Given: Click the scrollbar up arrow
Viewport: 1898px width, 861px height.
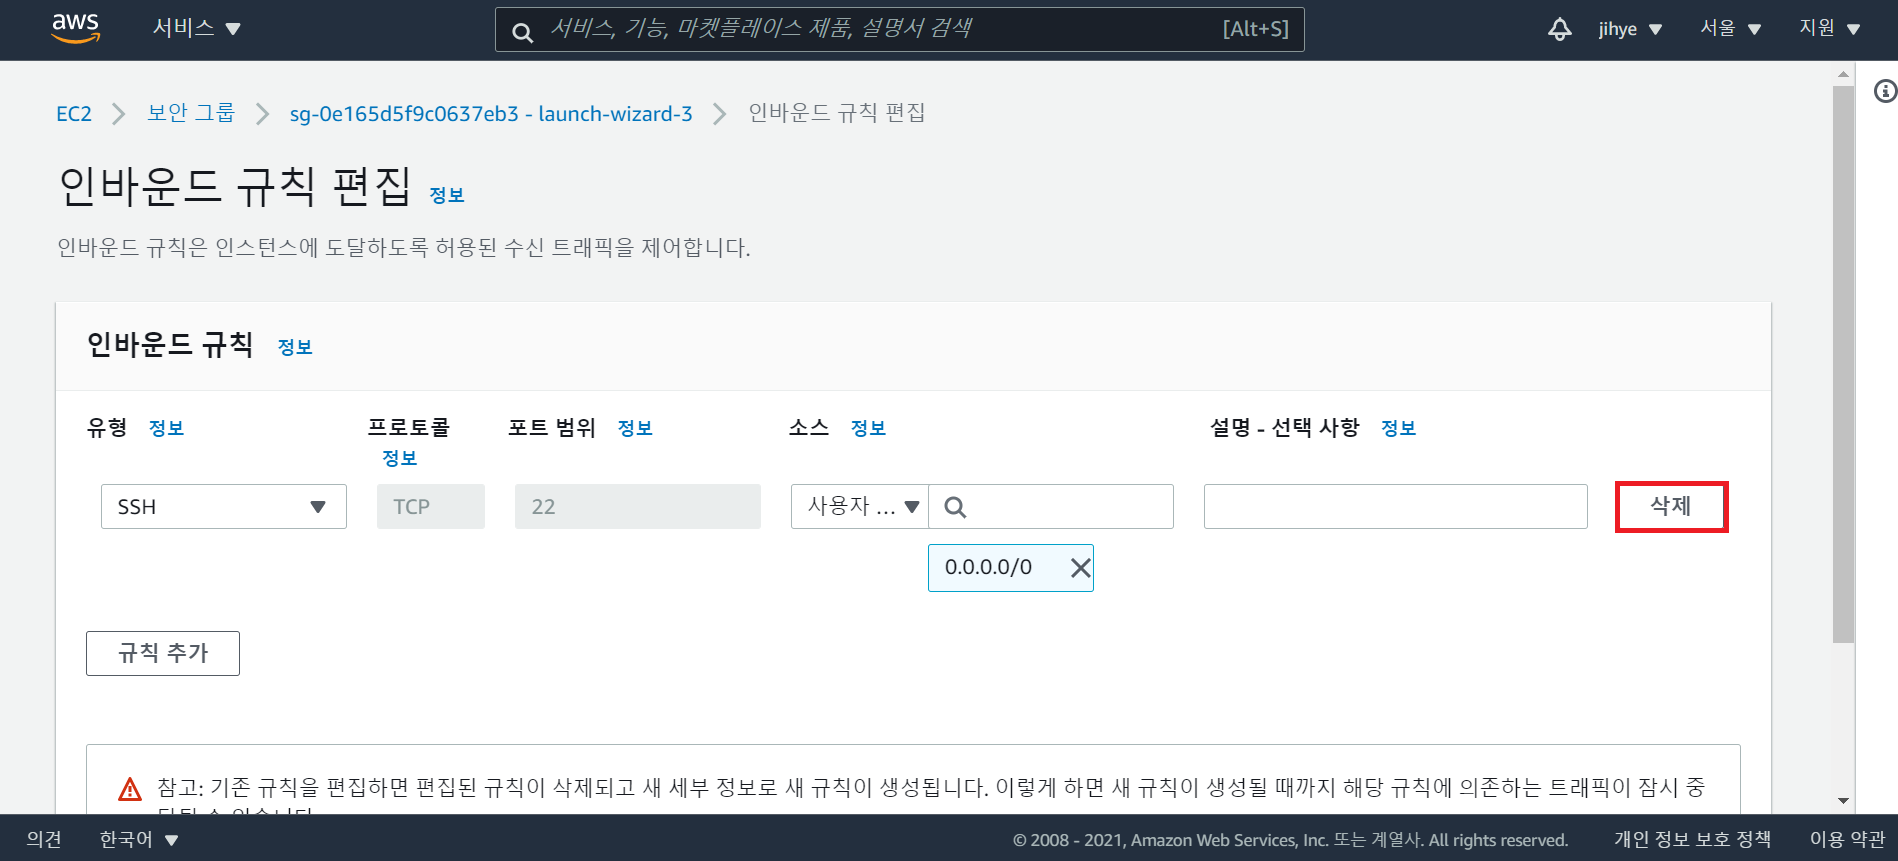Looking at the screenshot, I should (x=1843, y=74).
